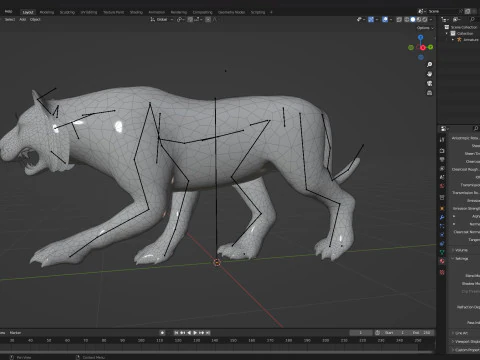This screenshot has height=360, width=480.
Task: Open the Options dropdown in viewport
Action: click(425, 28)
